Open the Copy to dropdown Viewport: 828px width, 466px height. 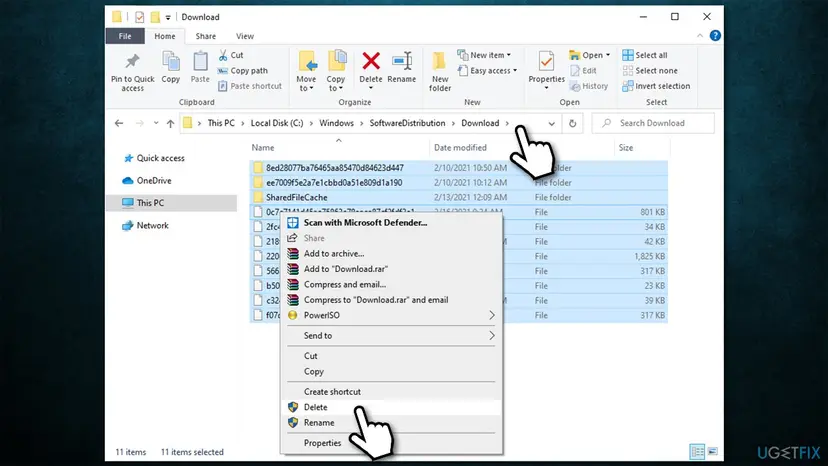click(x=336, y=72)
